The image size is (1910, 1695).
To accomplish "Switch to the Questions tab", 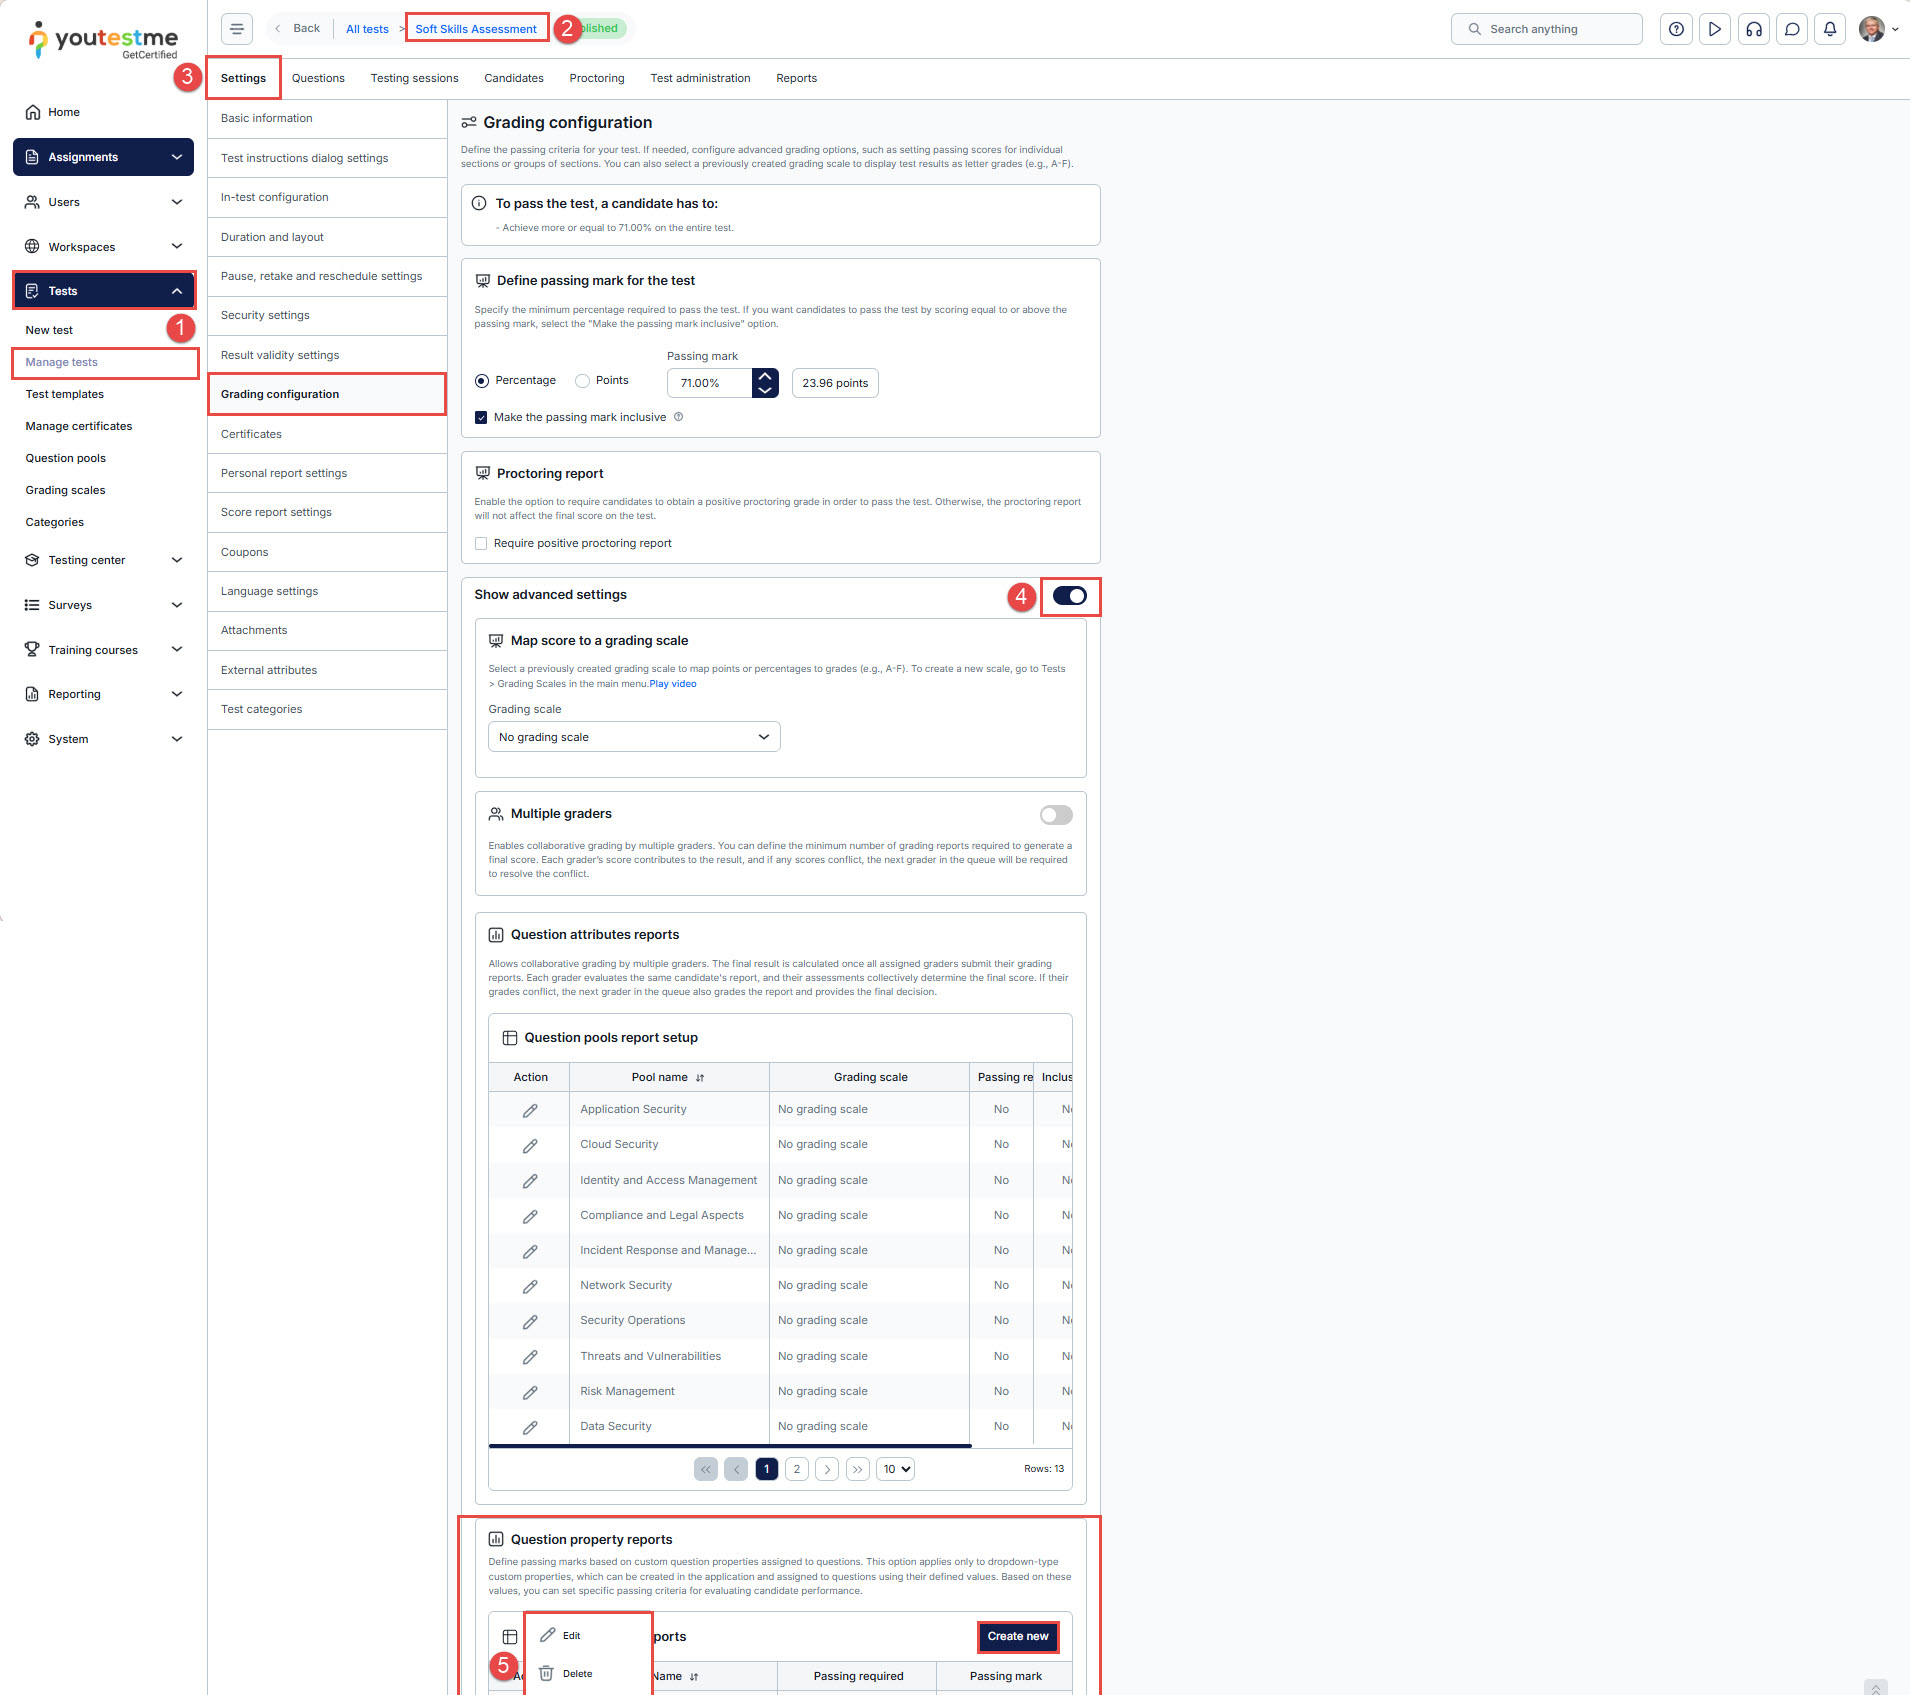I will click(318, 78).
